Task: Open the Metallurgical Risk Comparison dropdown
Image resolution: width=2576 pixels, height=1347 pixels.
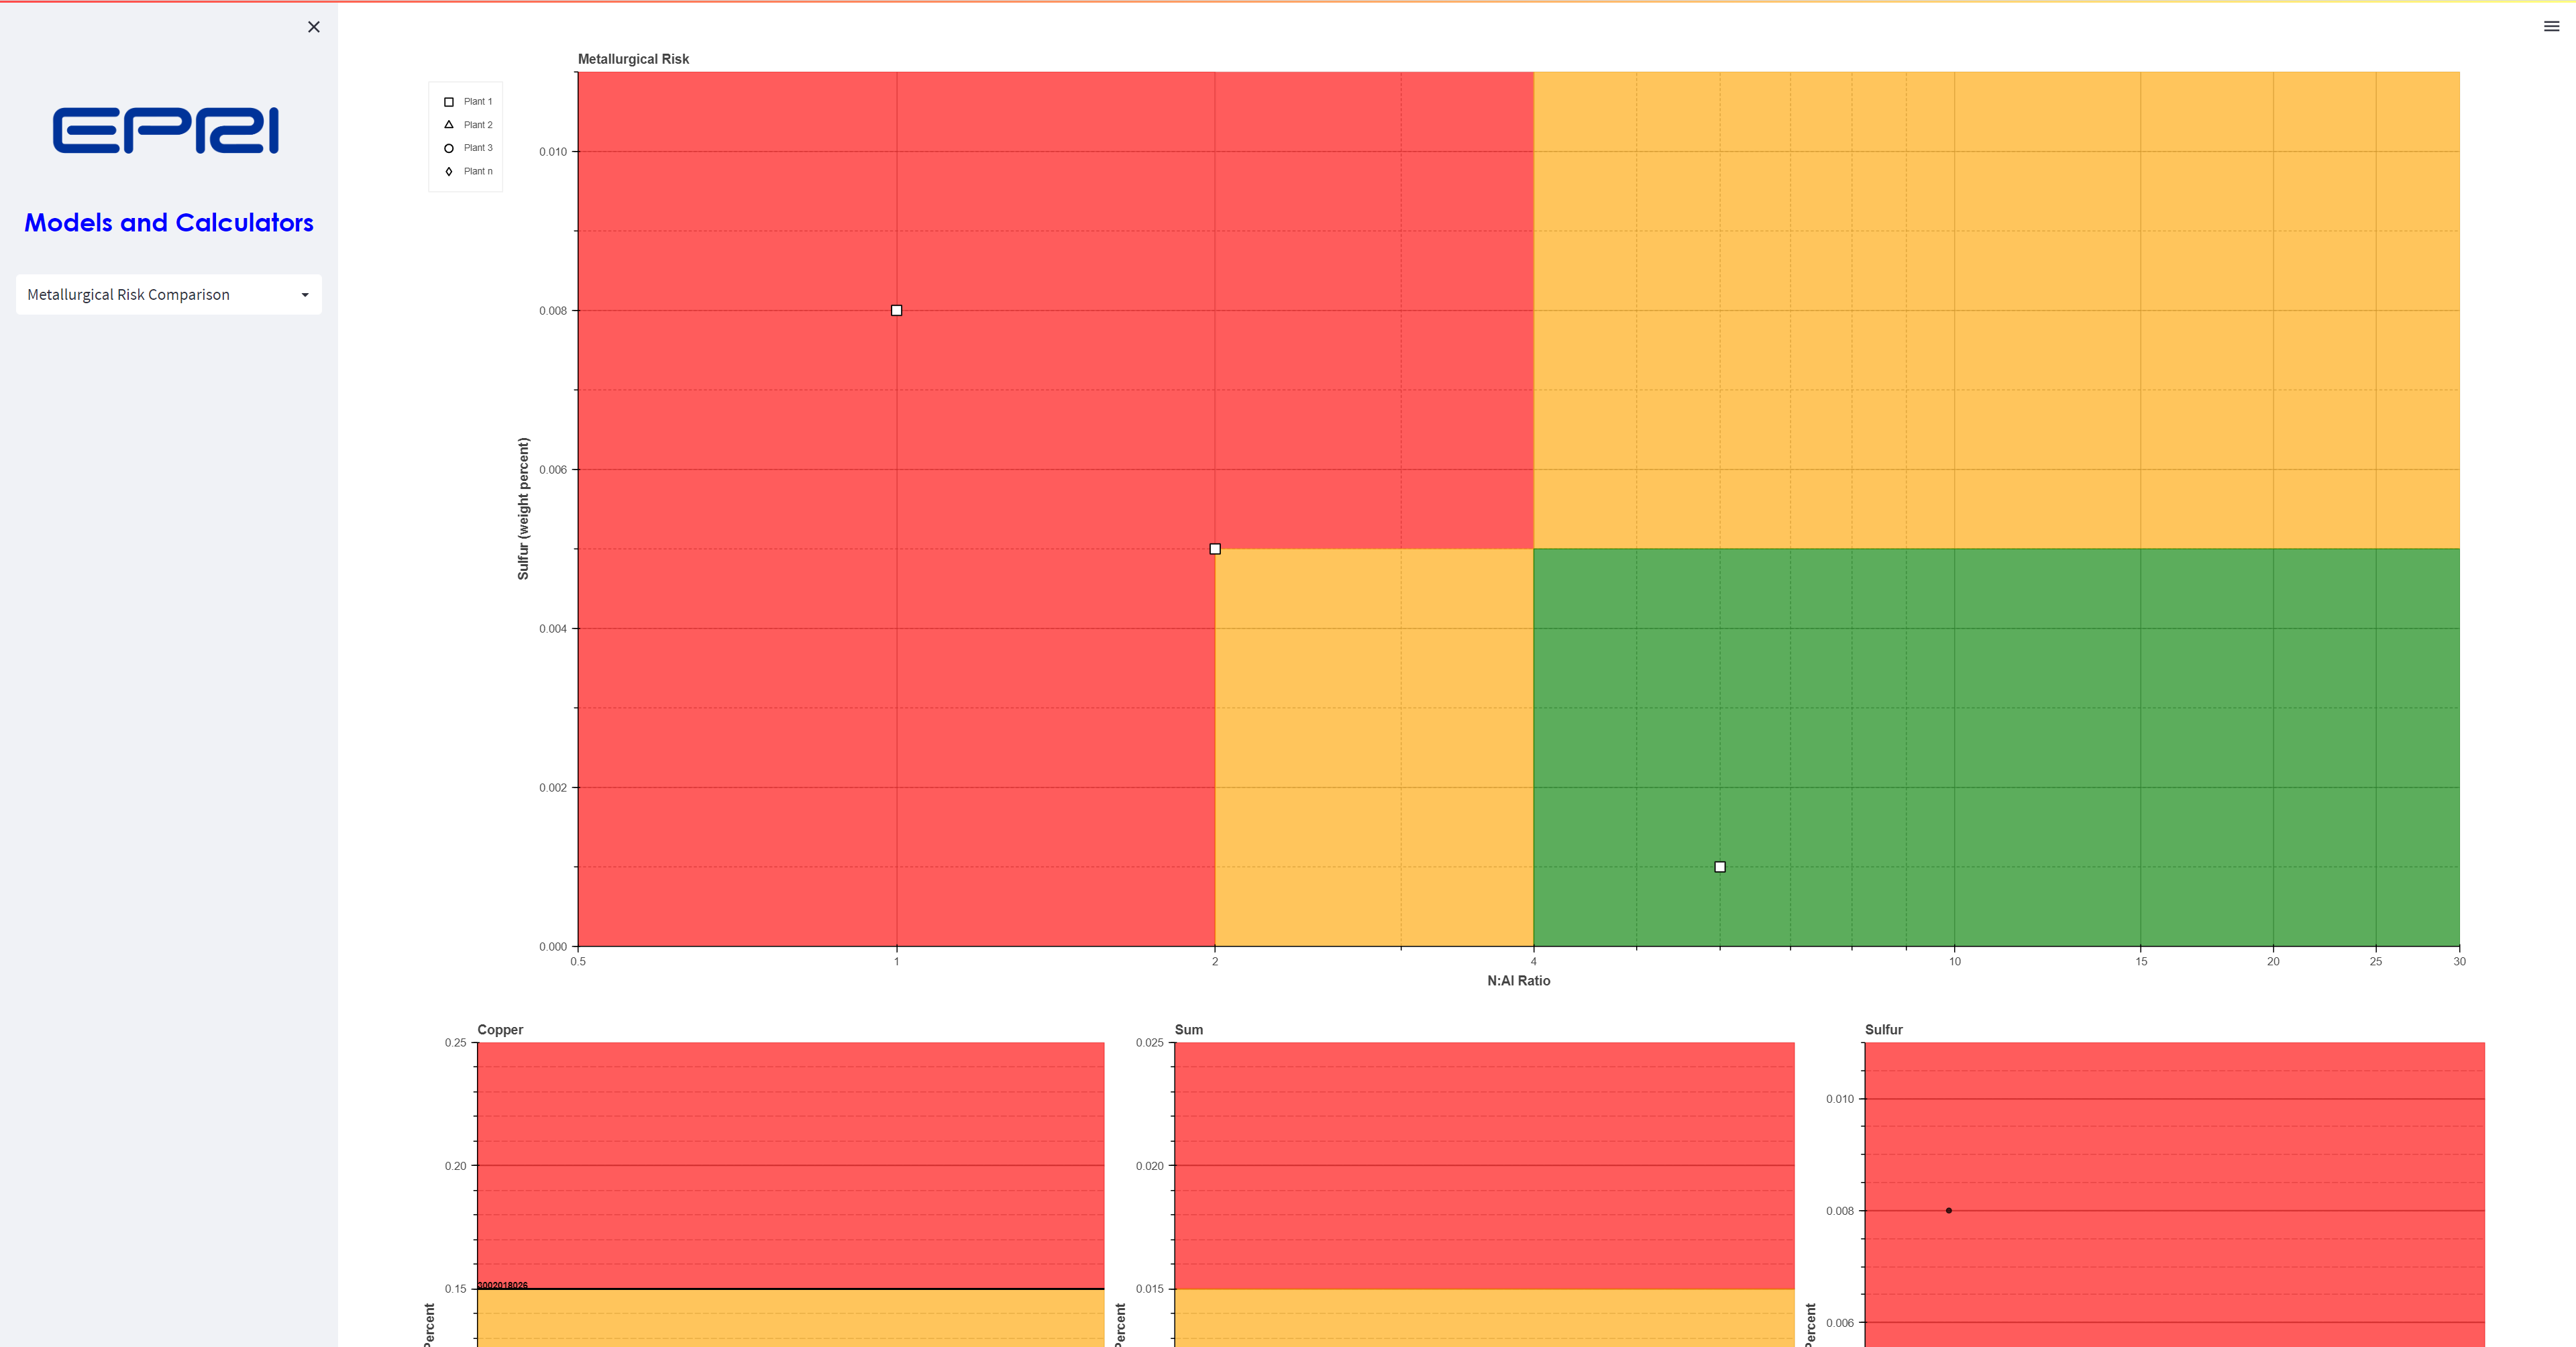Action: tap(129, 295)
